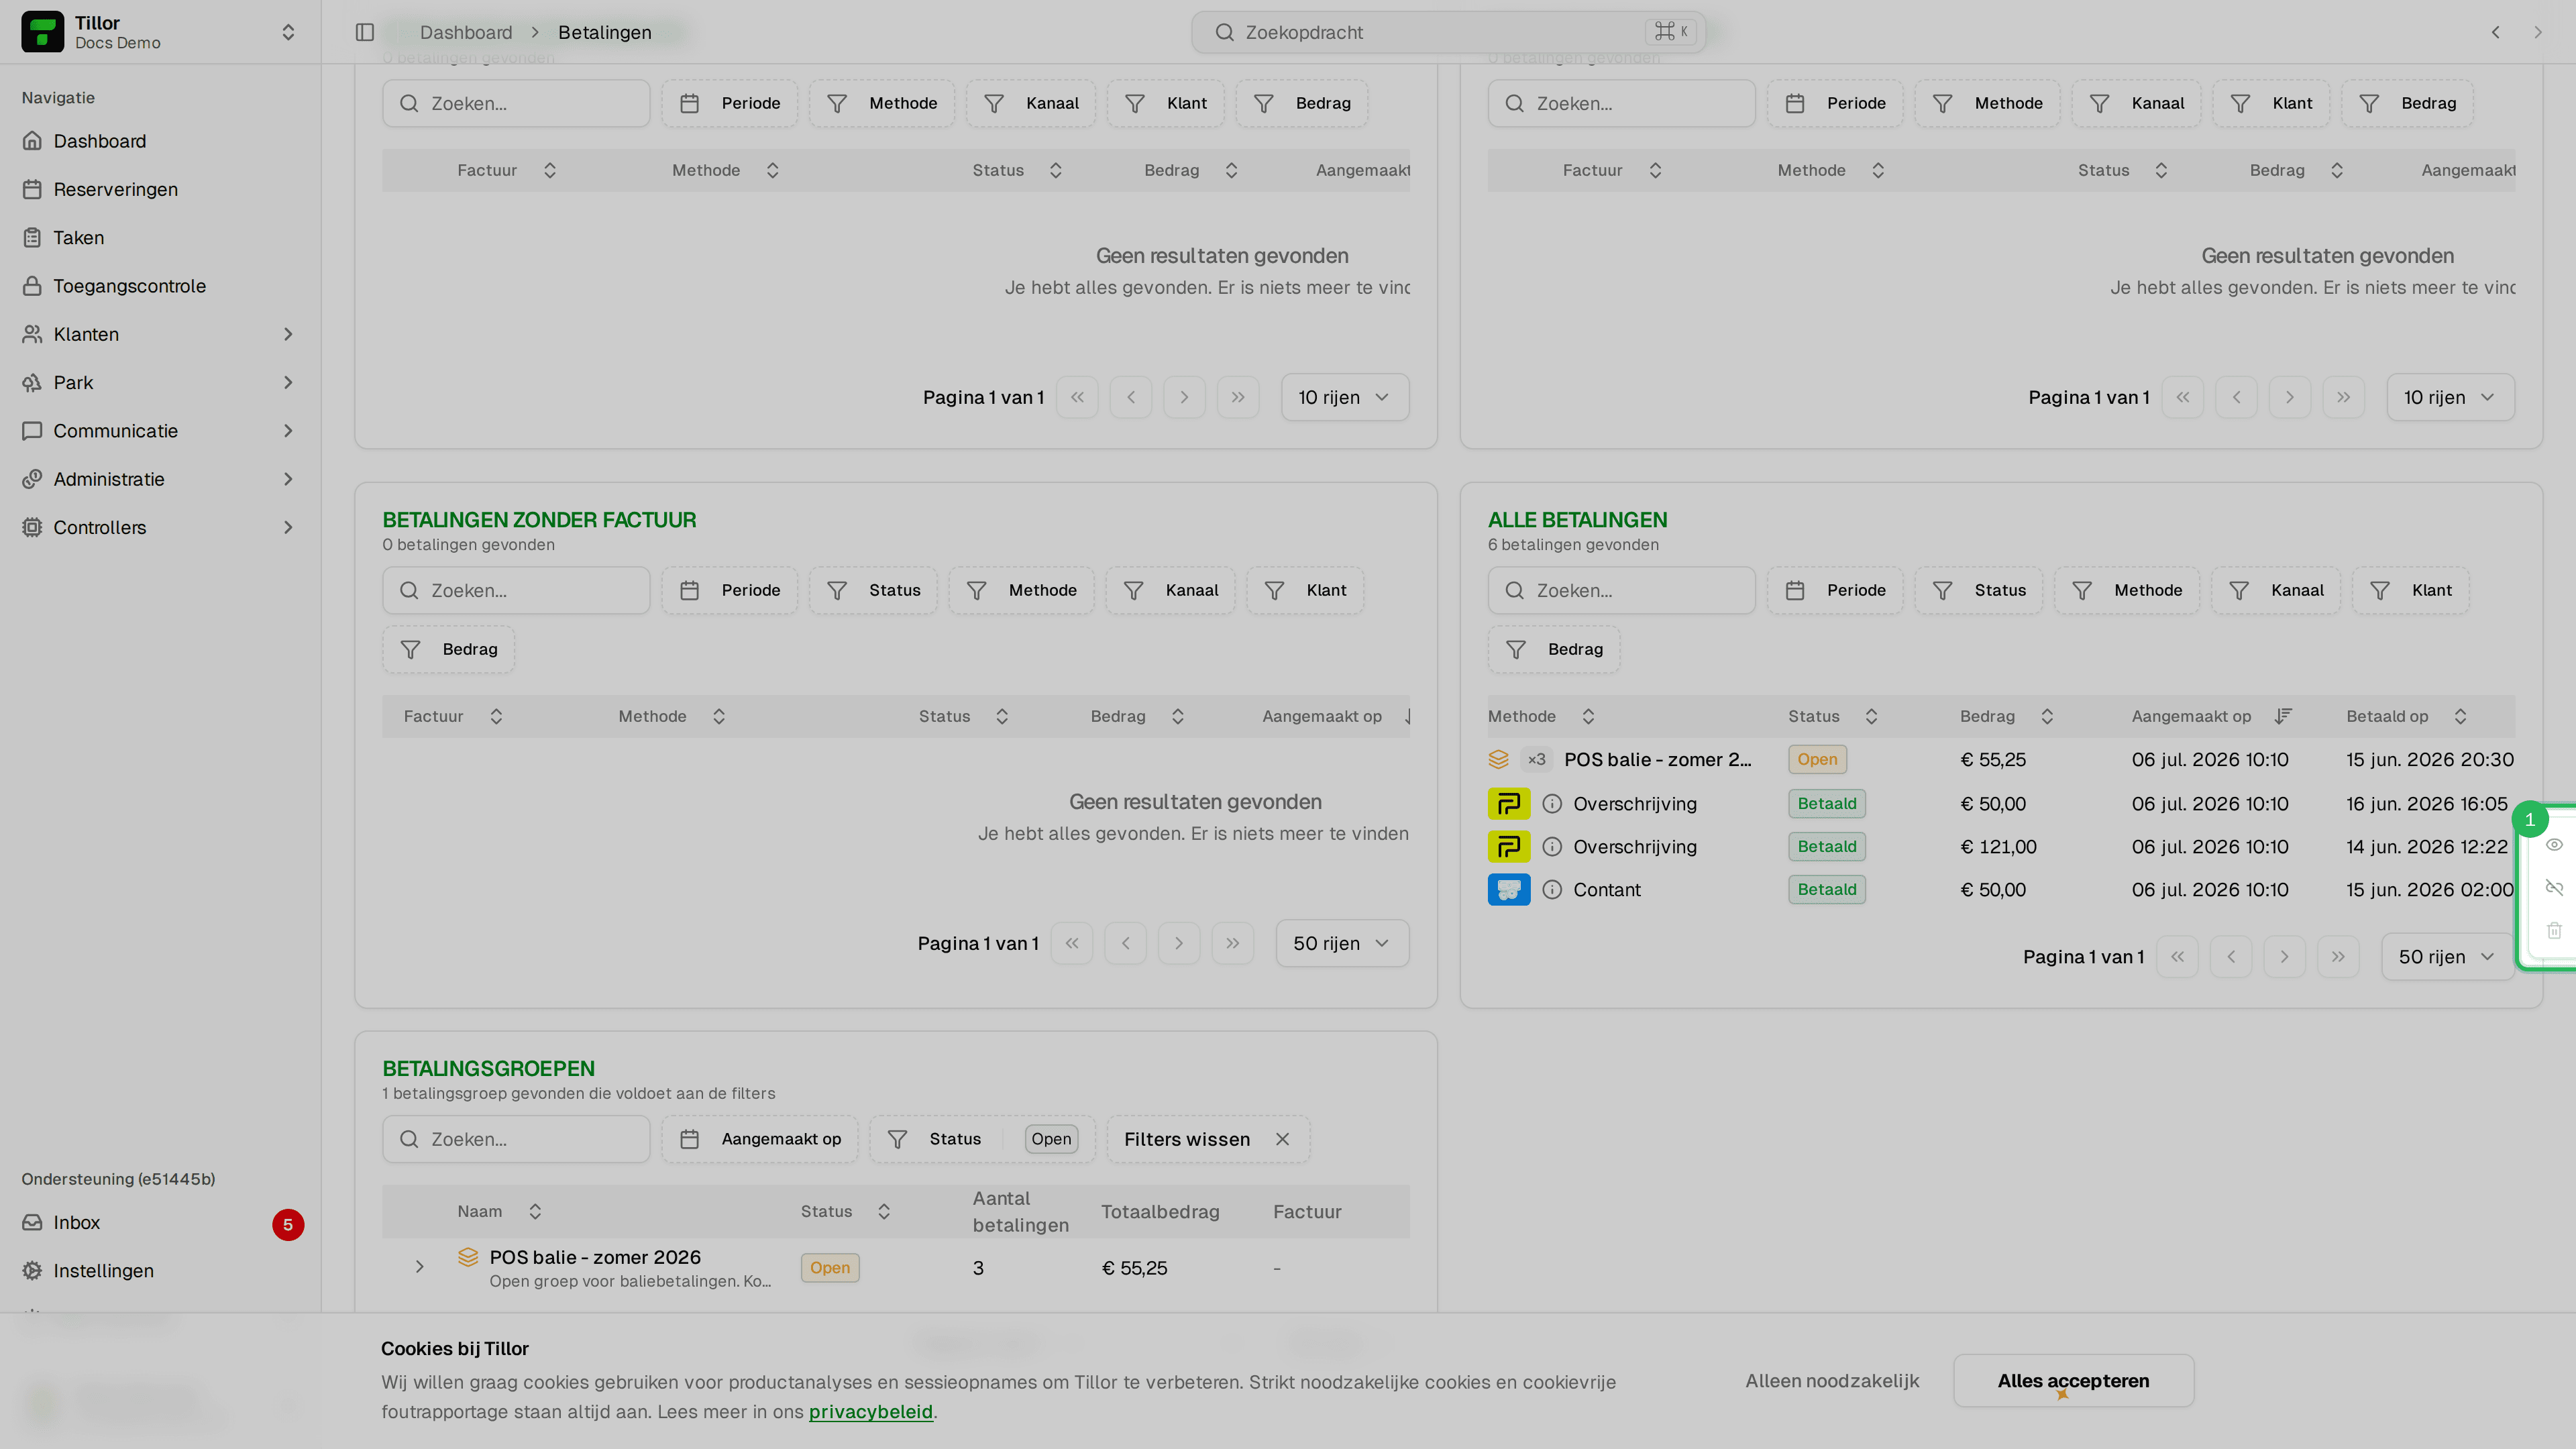Click the blue Contant method icon

pyautogui.click(x=1509, y=889)
